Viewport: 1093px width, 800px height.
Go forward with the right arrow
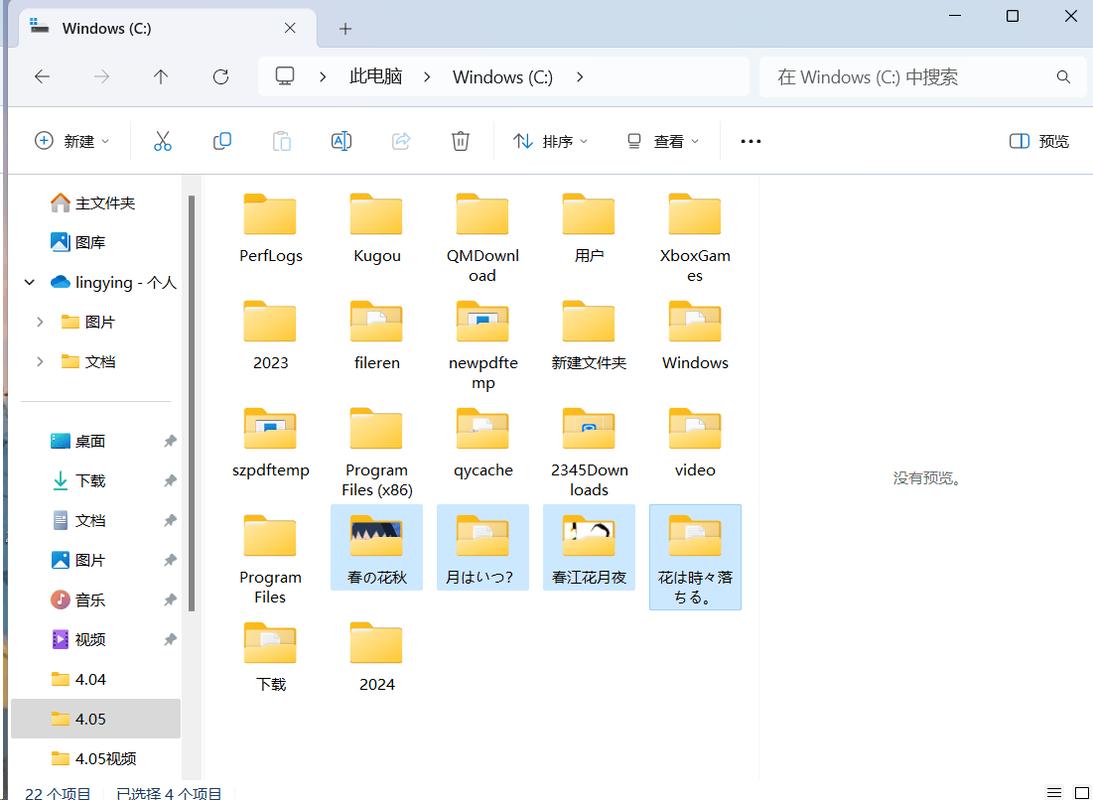click(x=102, y=77)
